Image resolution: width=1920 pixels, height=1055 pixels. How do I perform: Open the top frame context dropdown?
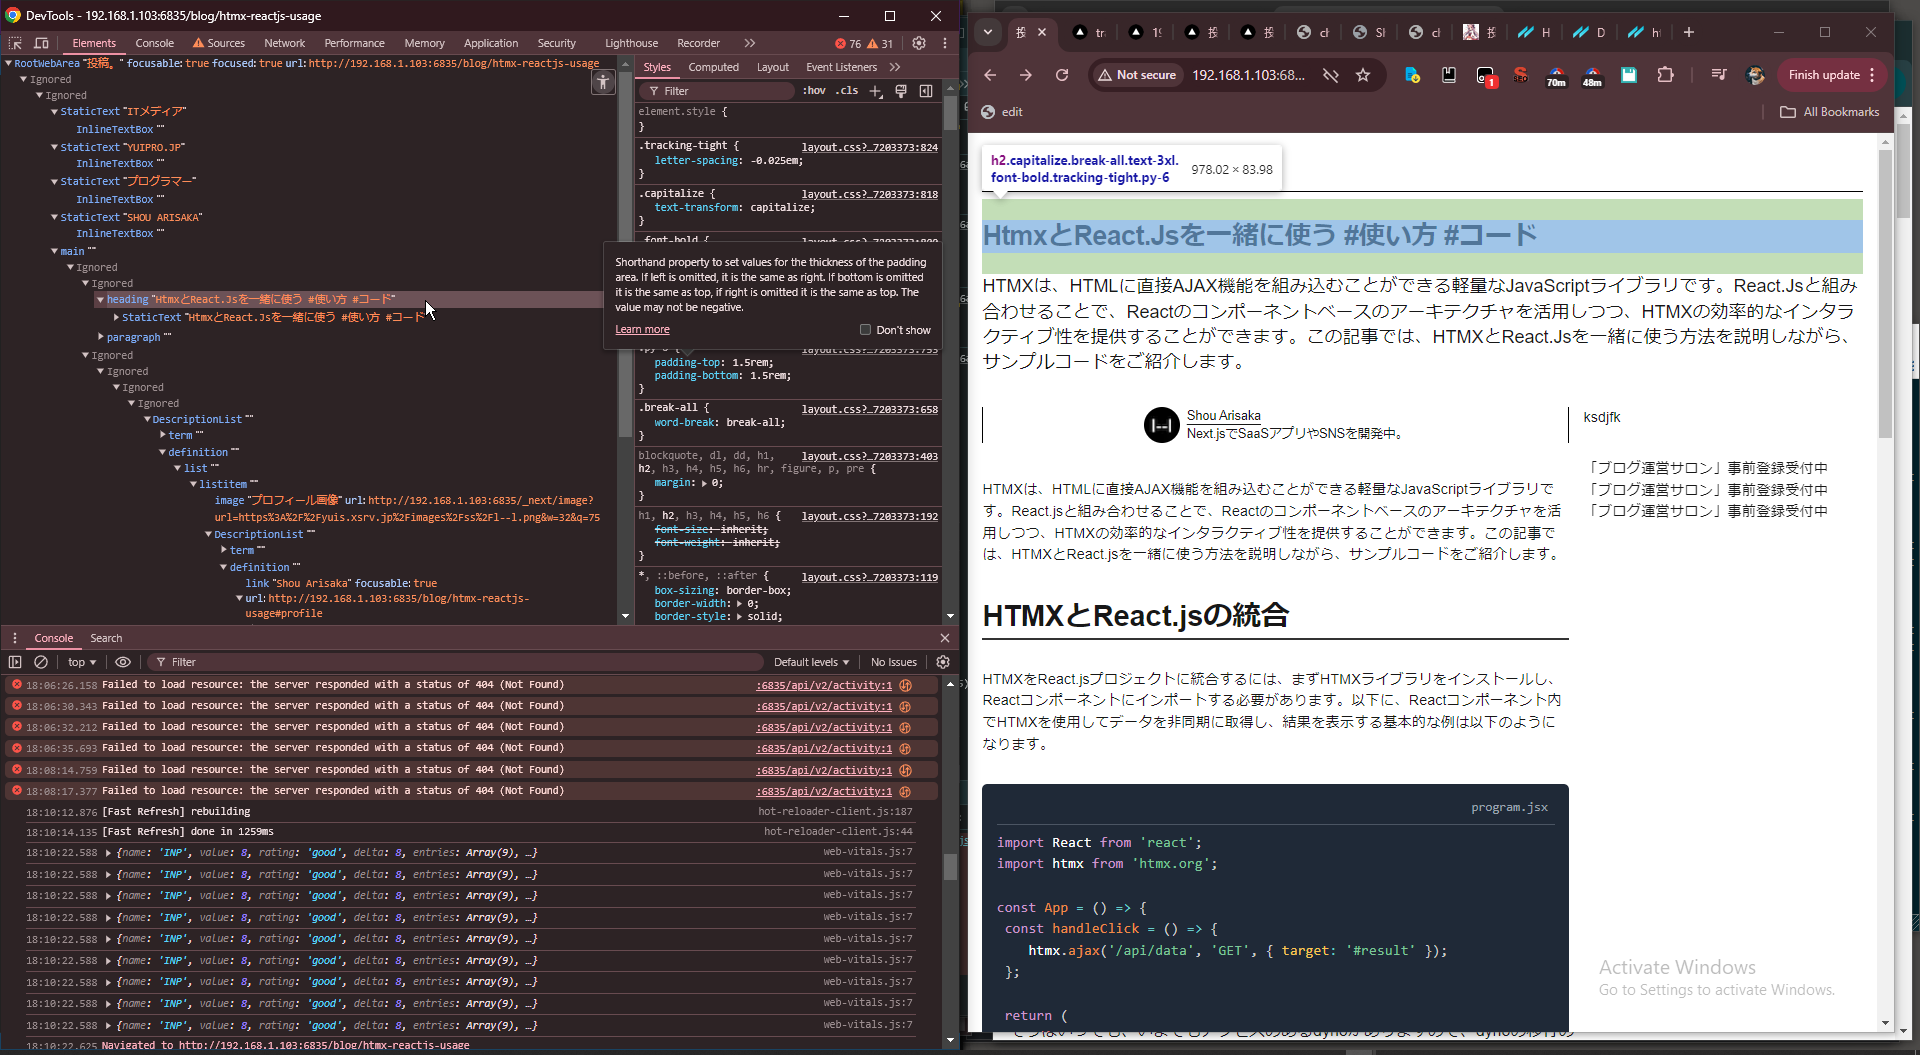pos(80,662)
